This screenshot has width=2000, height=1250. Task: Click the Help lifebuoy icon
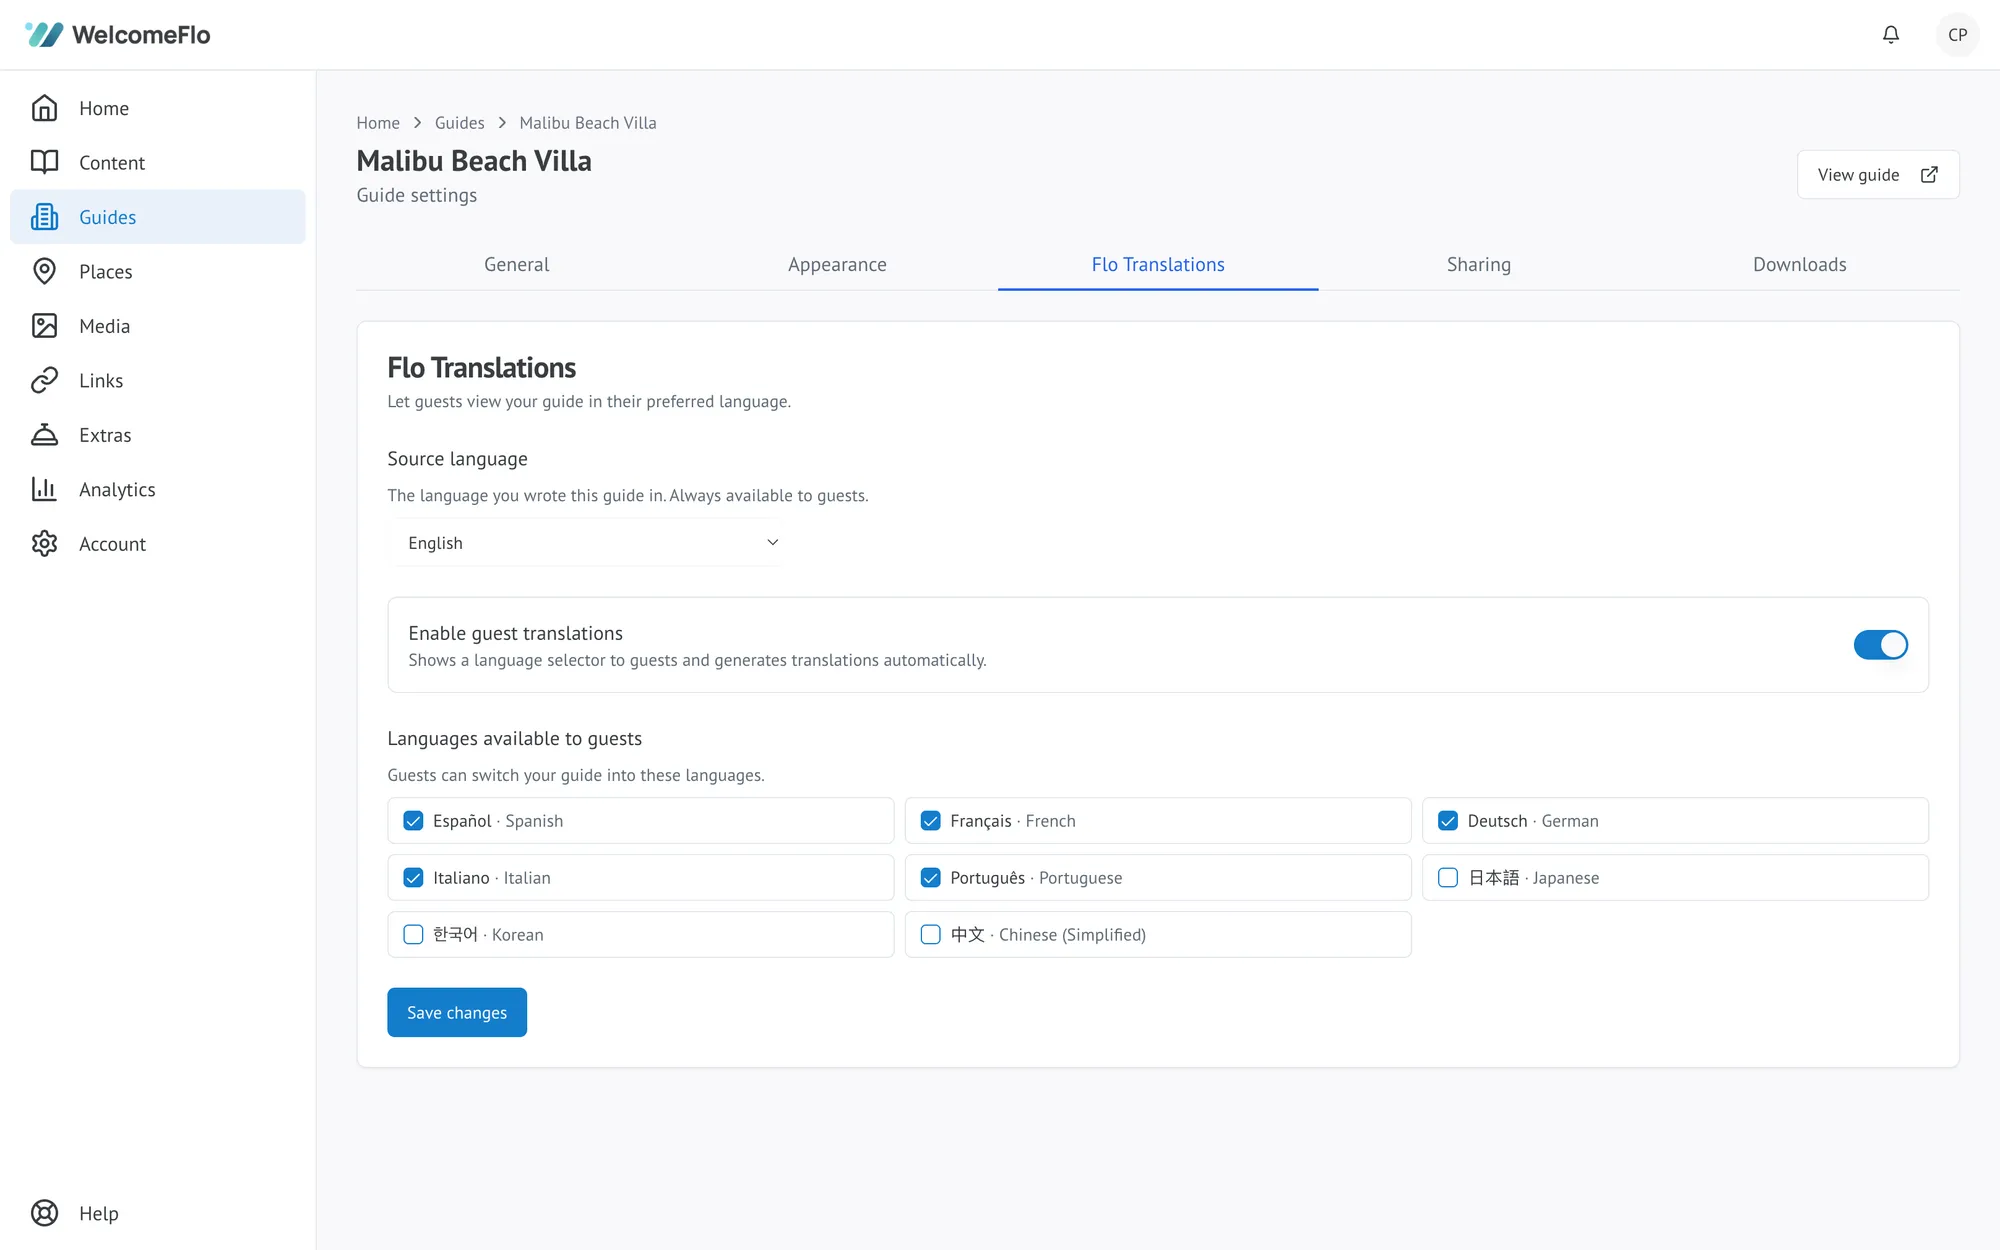[x=44, y=1213]
